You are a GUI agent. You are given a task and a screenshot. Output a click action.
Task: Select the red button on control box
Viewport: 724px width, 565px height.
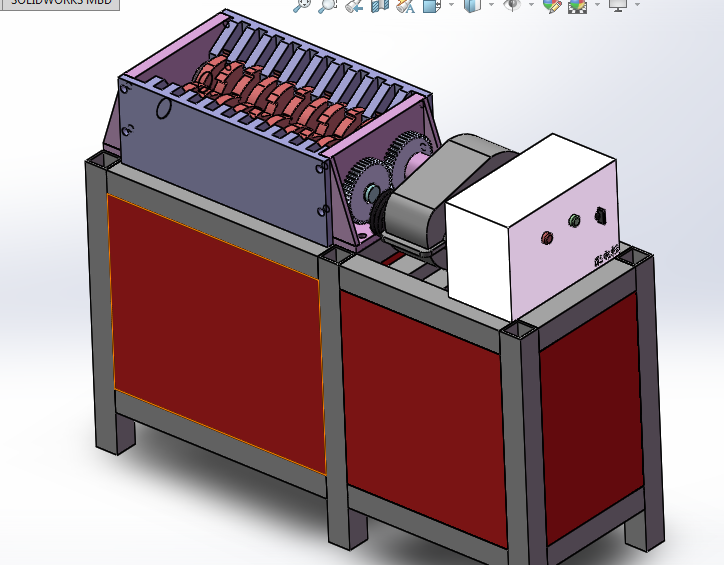[x=547, y=238]
